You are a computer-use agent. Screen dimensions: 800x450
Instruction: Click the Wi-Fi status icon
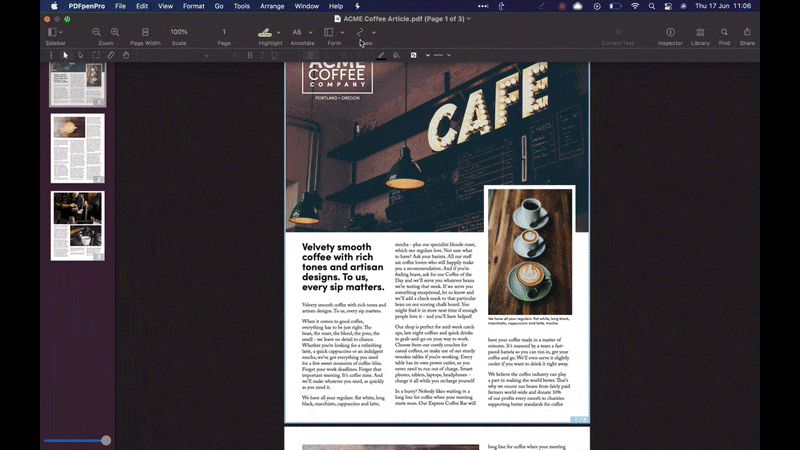click(x=635, y=6)
